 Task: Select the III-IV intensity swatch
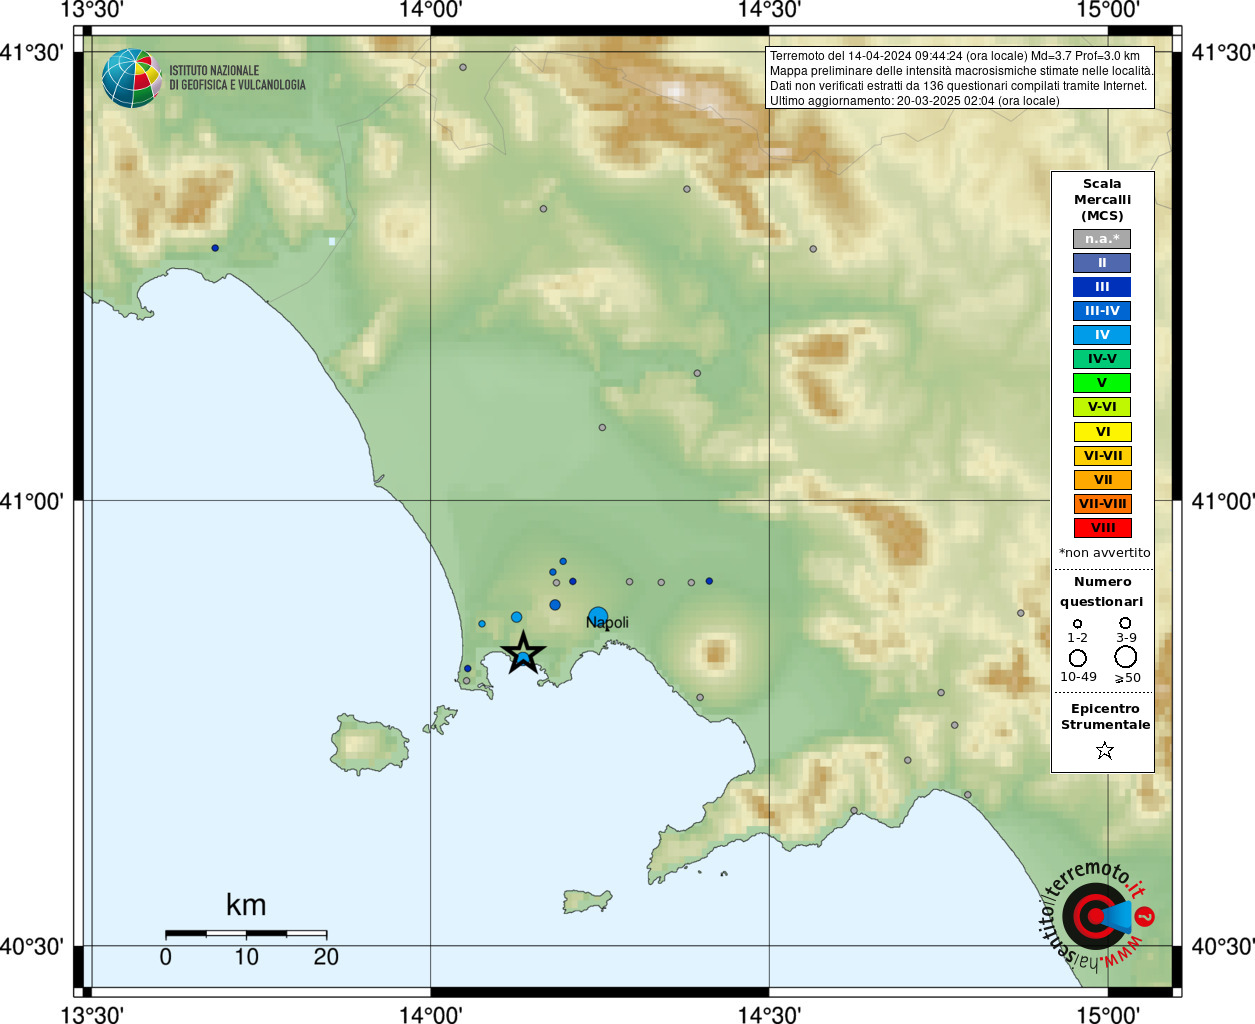pos(1102,311)
